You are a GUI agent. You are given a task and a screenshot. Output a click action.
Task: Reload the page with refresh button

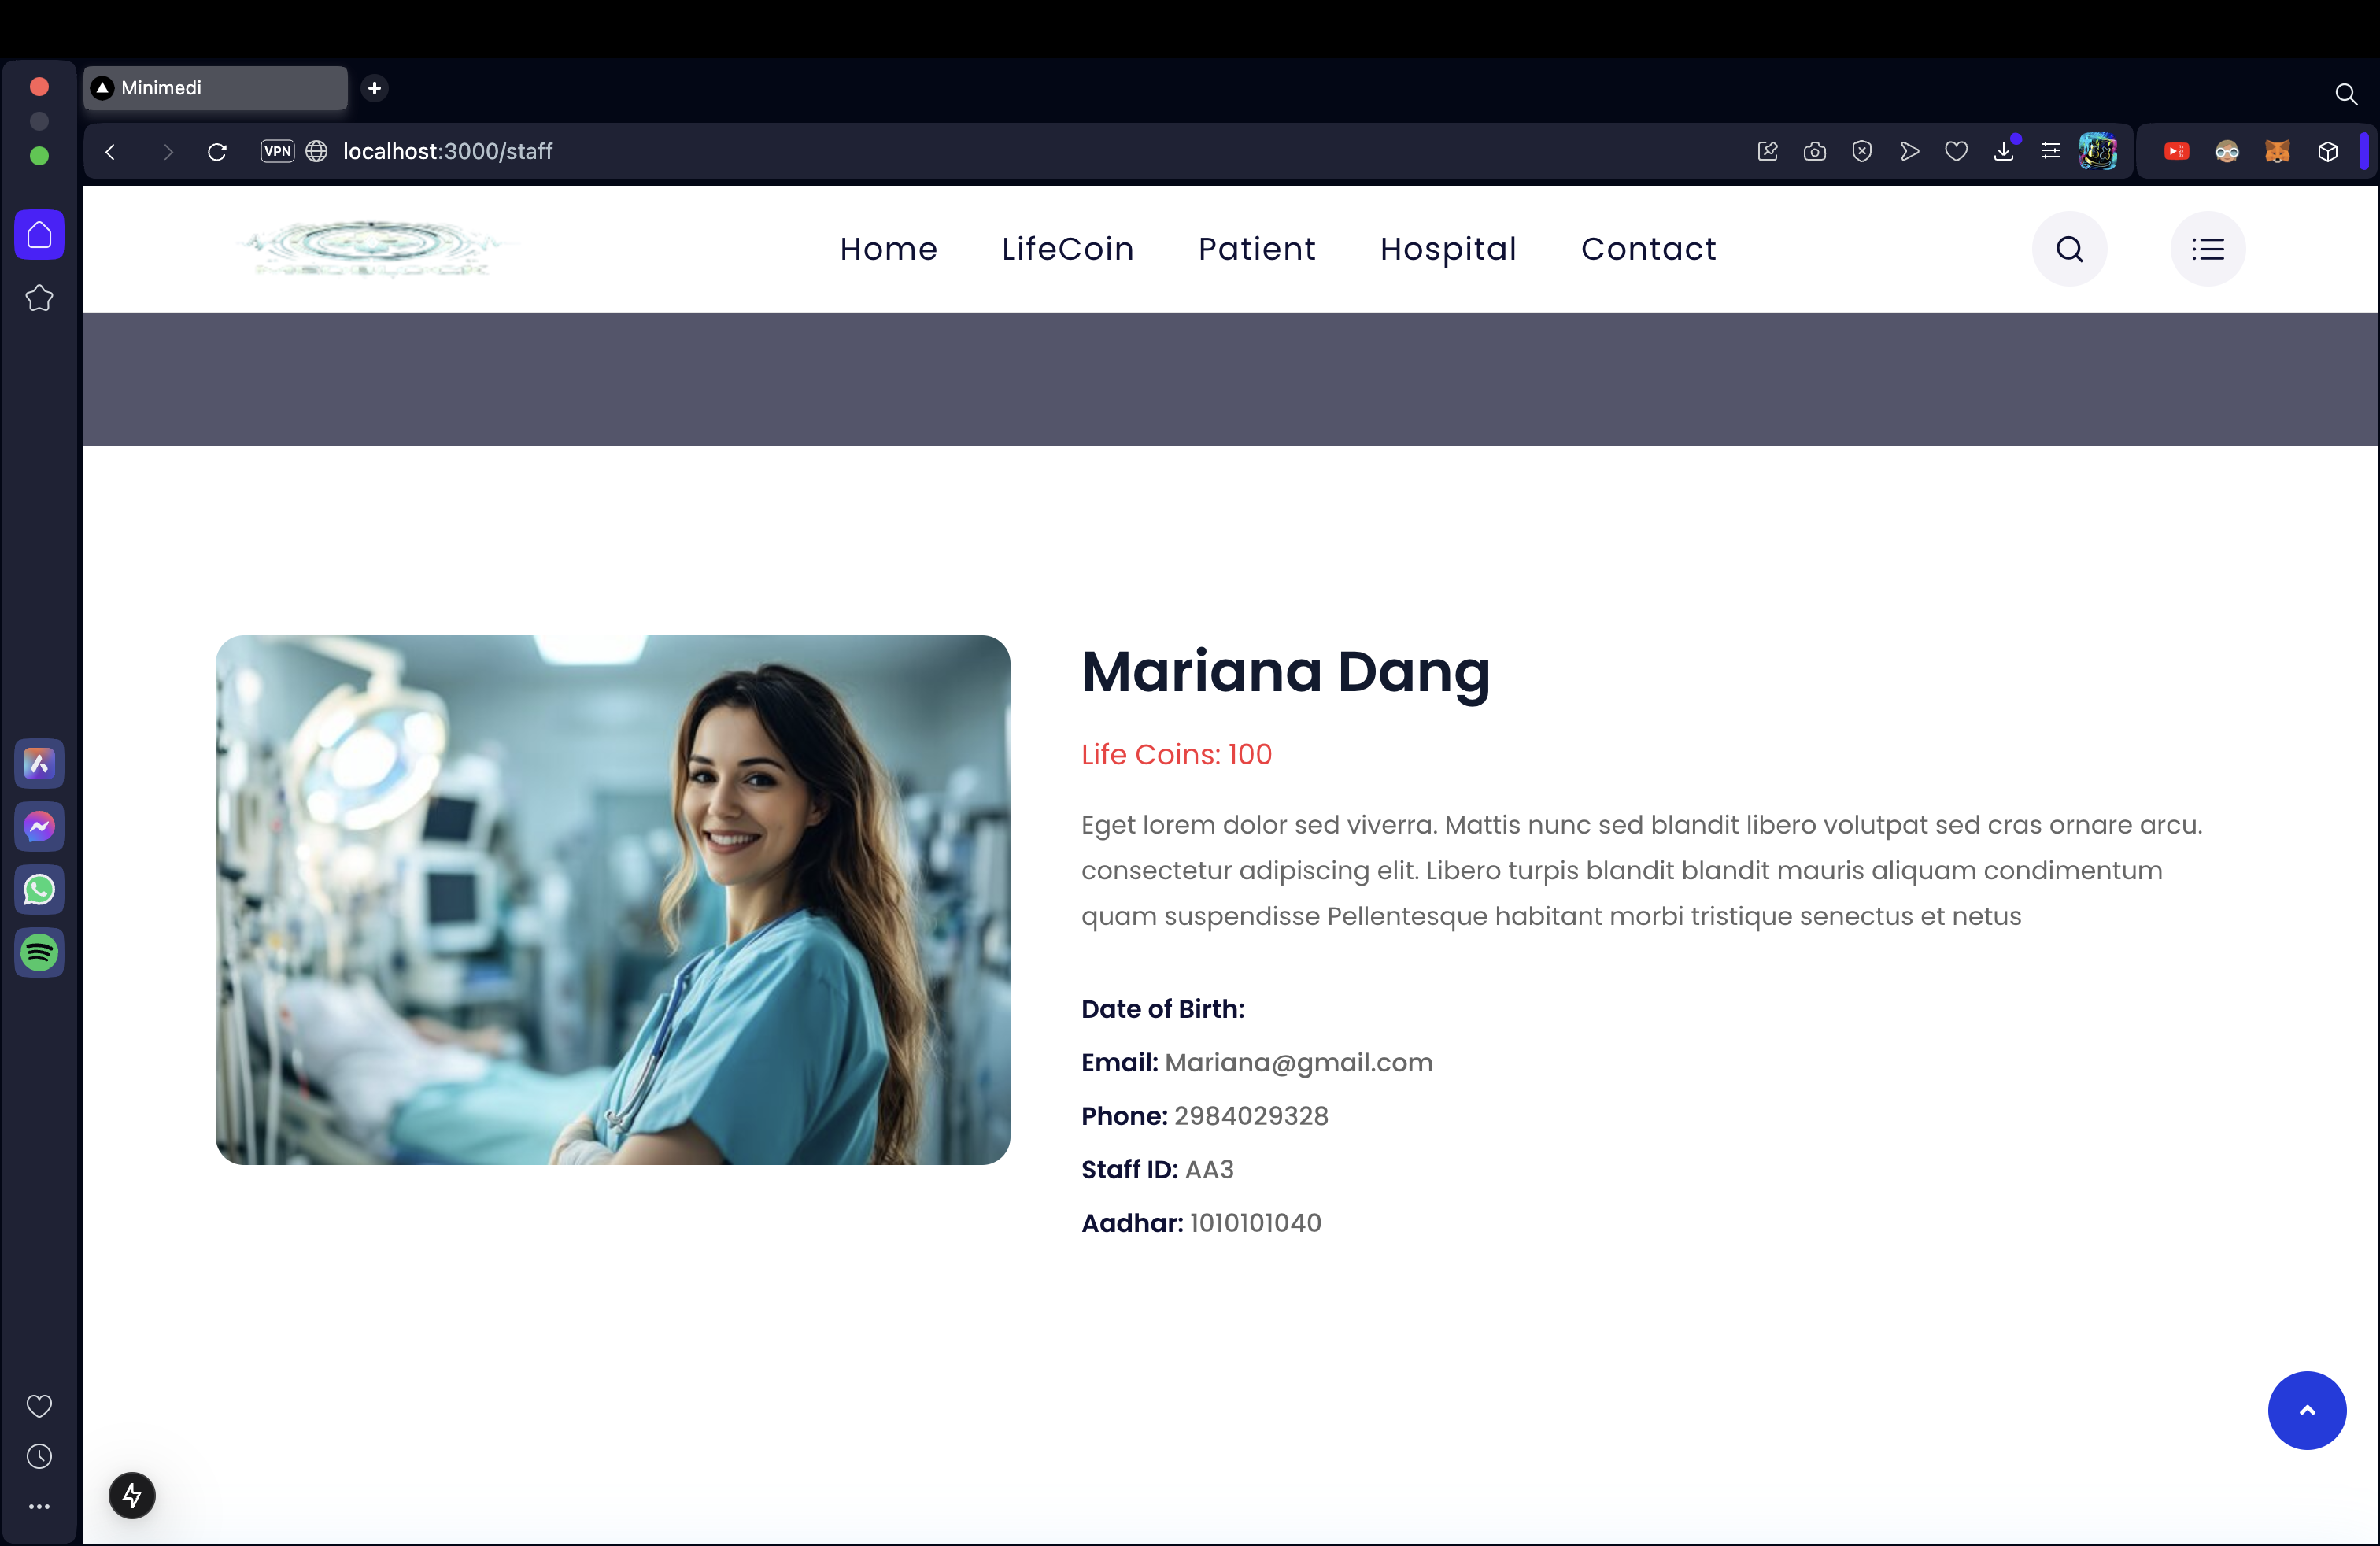[x=217, y=151]
